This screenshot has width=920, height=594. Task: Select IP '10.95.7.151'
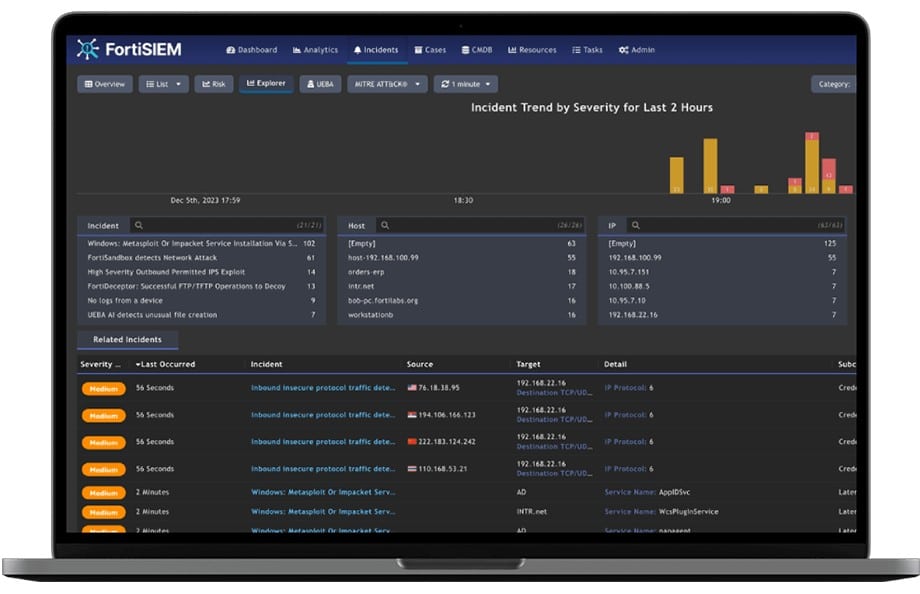pos(722,272)
